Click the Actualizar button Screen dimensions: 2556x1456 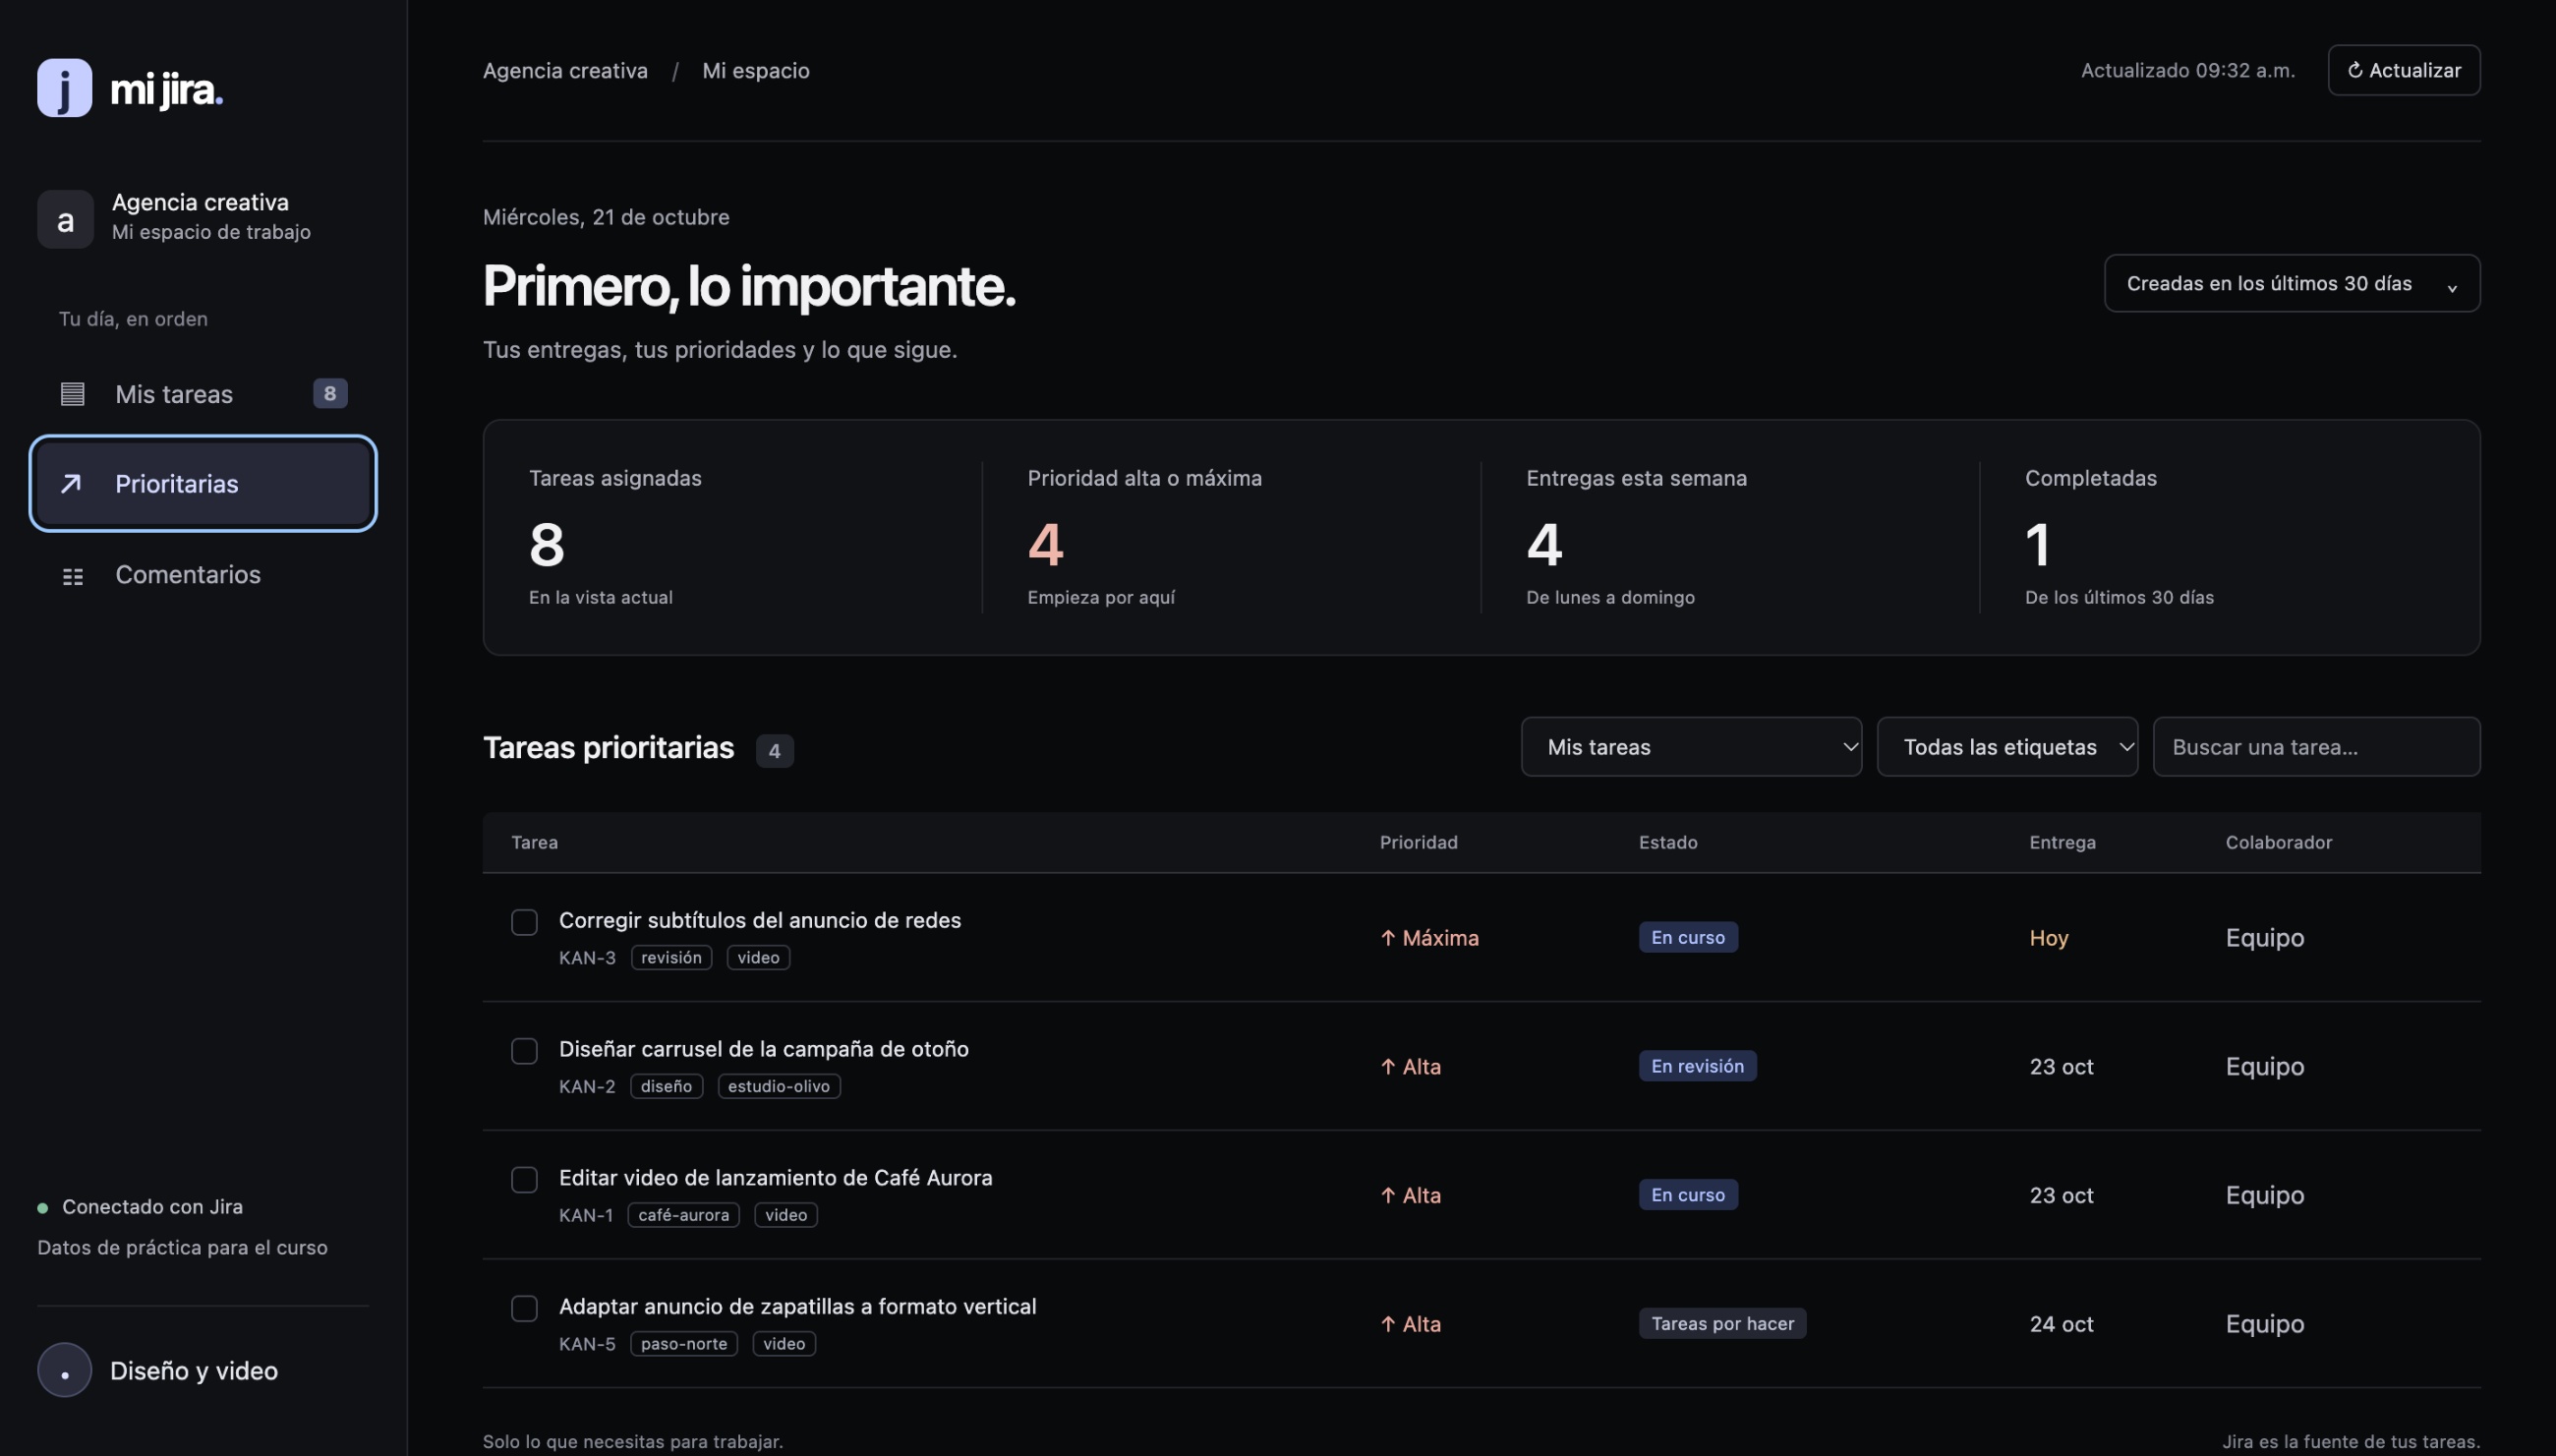pos(2404,70)
